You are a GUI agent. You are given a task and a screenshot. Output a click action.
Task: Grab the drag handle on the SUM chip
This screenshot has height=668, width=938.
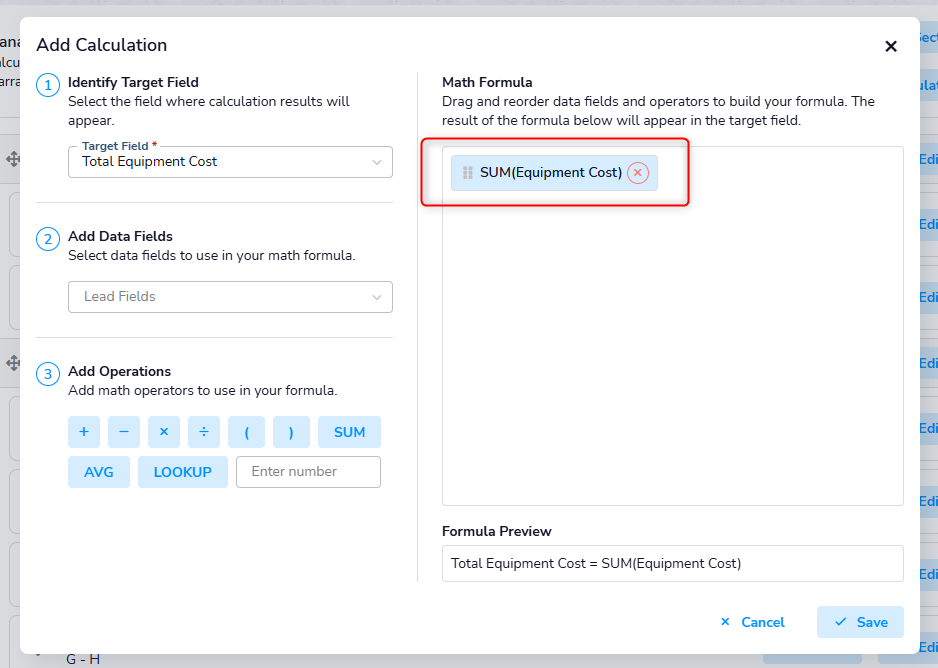468,173
